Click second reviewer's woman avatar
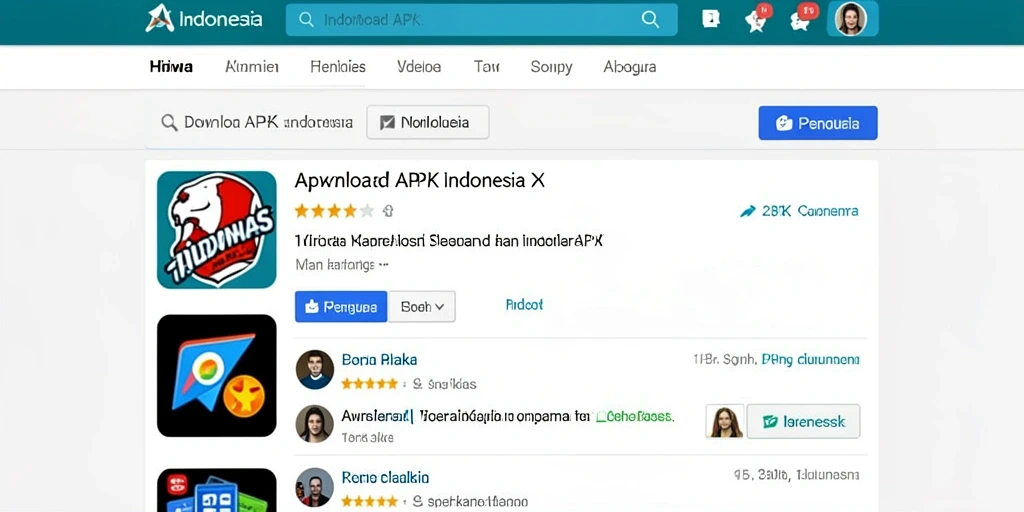The width and height of the screenshot is (1024, 512). pyautogui.click(x=315, y=424)
